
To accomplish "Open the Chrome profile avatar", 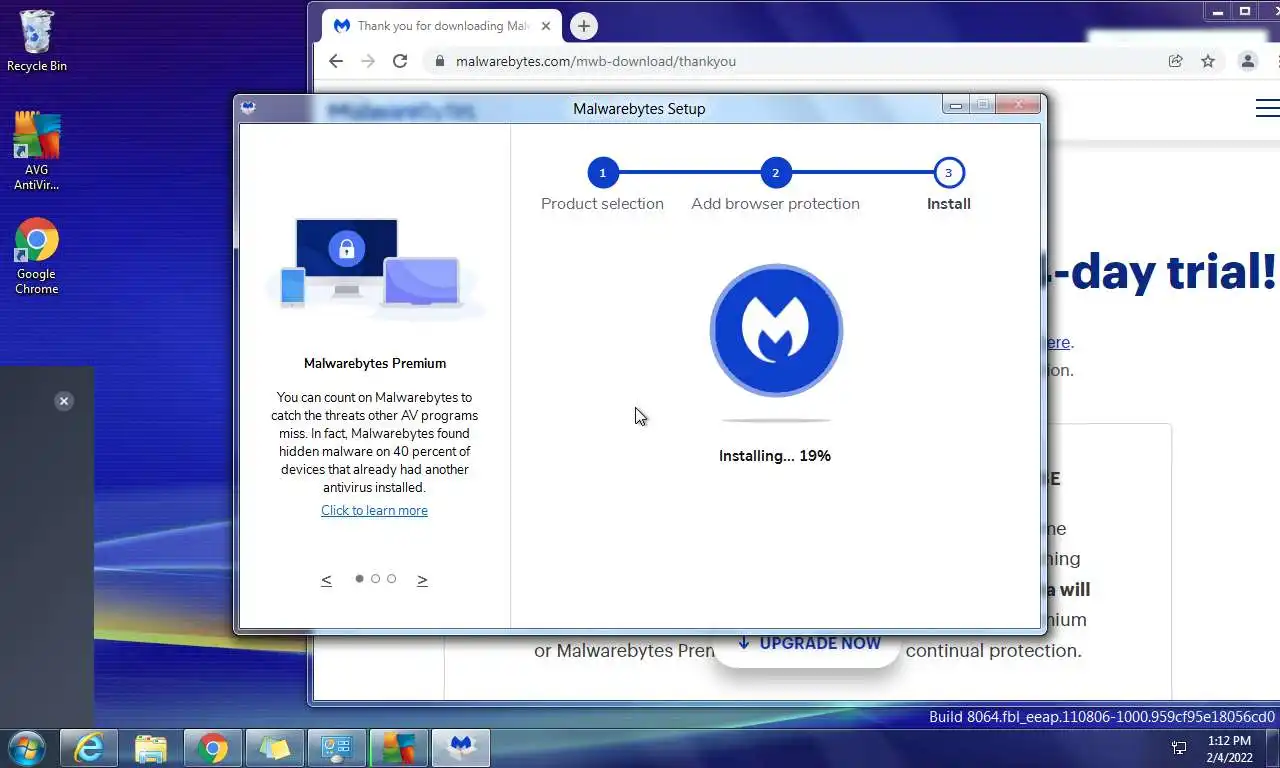I will (x=1248, y=61).
